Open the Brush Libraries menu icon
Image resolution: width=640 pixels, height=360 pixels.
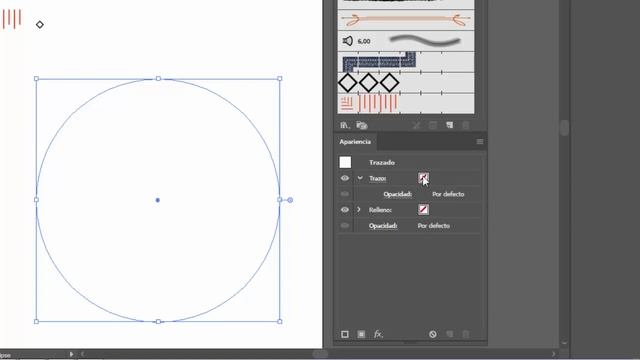point(344,125)
